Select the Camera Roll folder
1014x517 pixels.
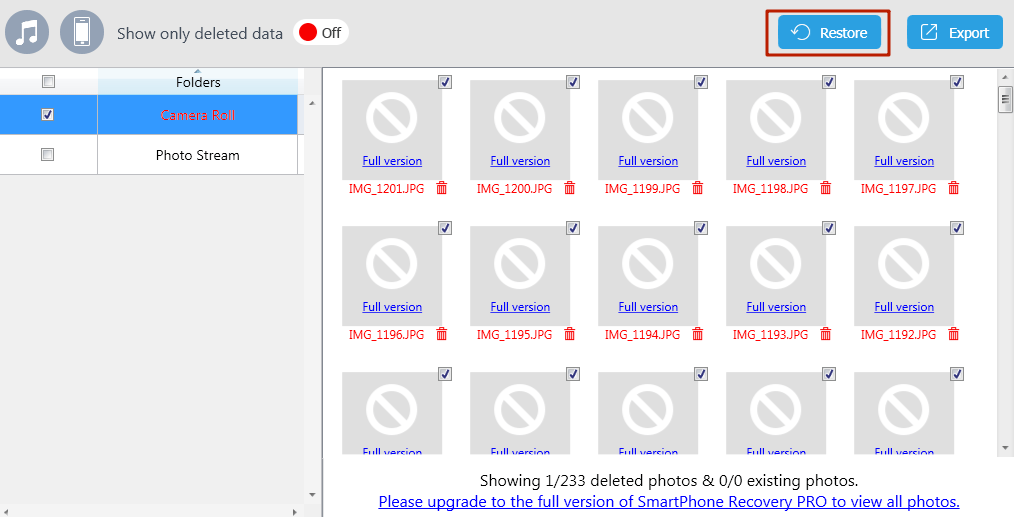(197, 115)
